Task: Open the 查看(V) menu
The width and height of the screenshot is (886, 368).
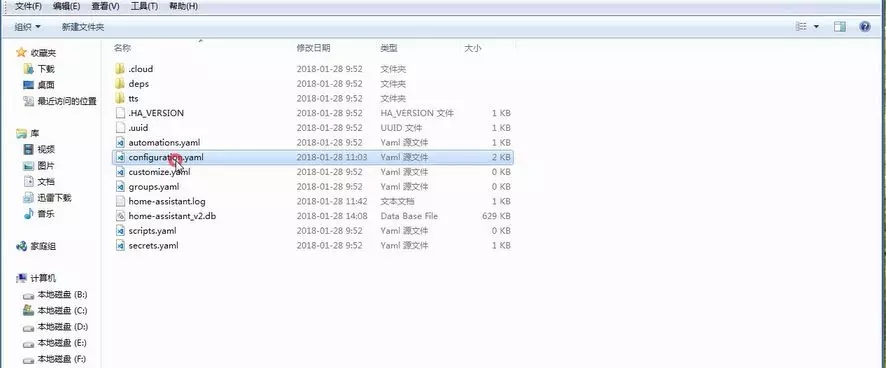Action: tap(105, 6)
